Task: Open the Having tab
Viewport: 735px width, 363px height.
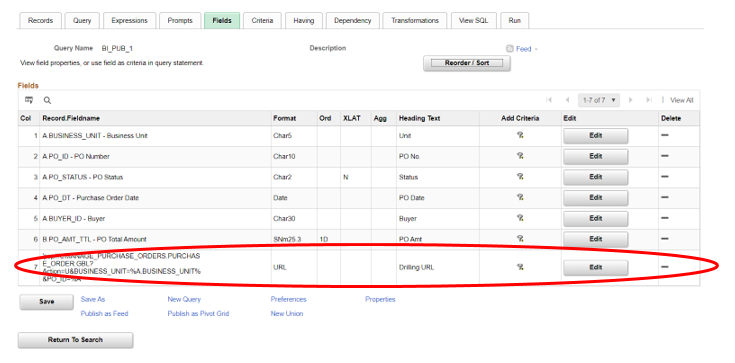Action: (x=304, y=21)
